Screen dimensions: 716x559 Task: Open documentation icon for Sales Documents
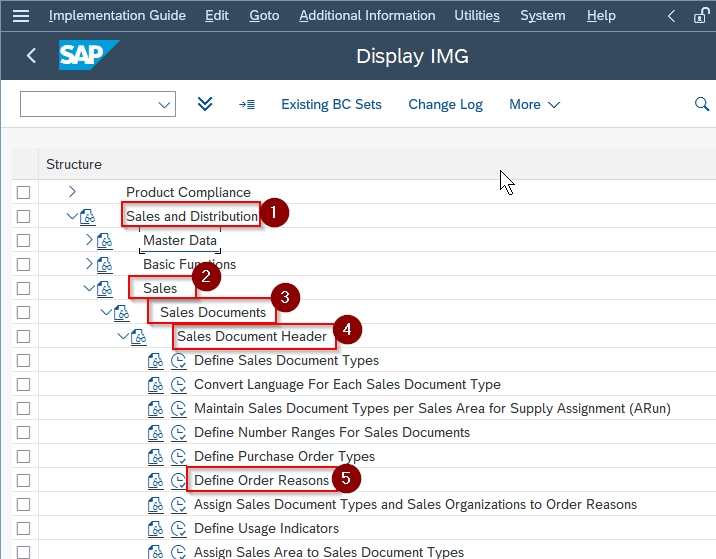coord(121,313)
